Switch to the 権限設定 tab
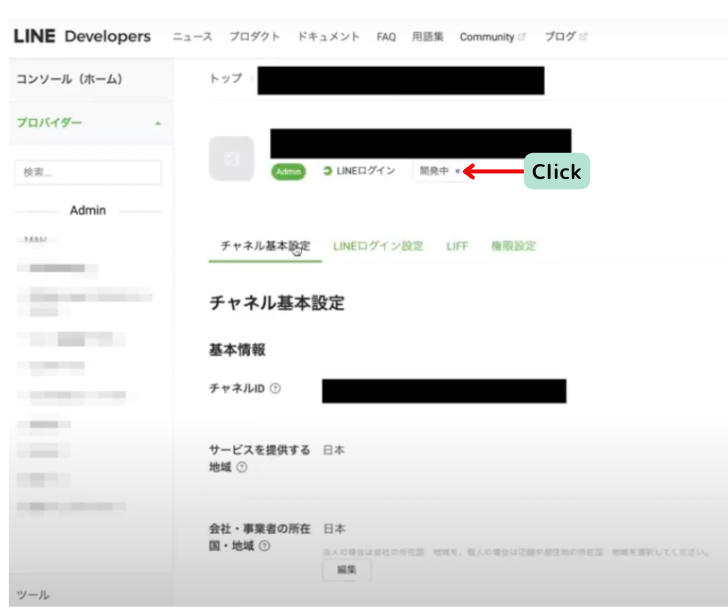 pos(514,246)
